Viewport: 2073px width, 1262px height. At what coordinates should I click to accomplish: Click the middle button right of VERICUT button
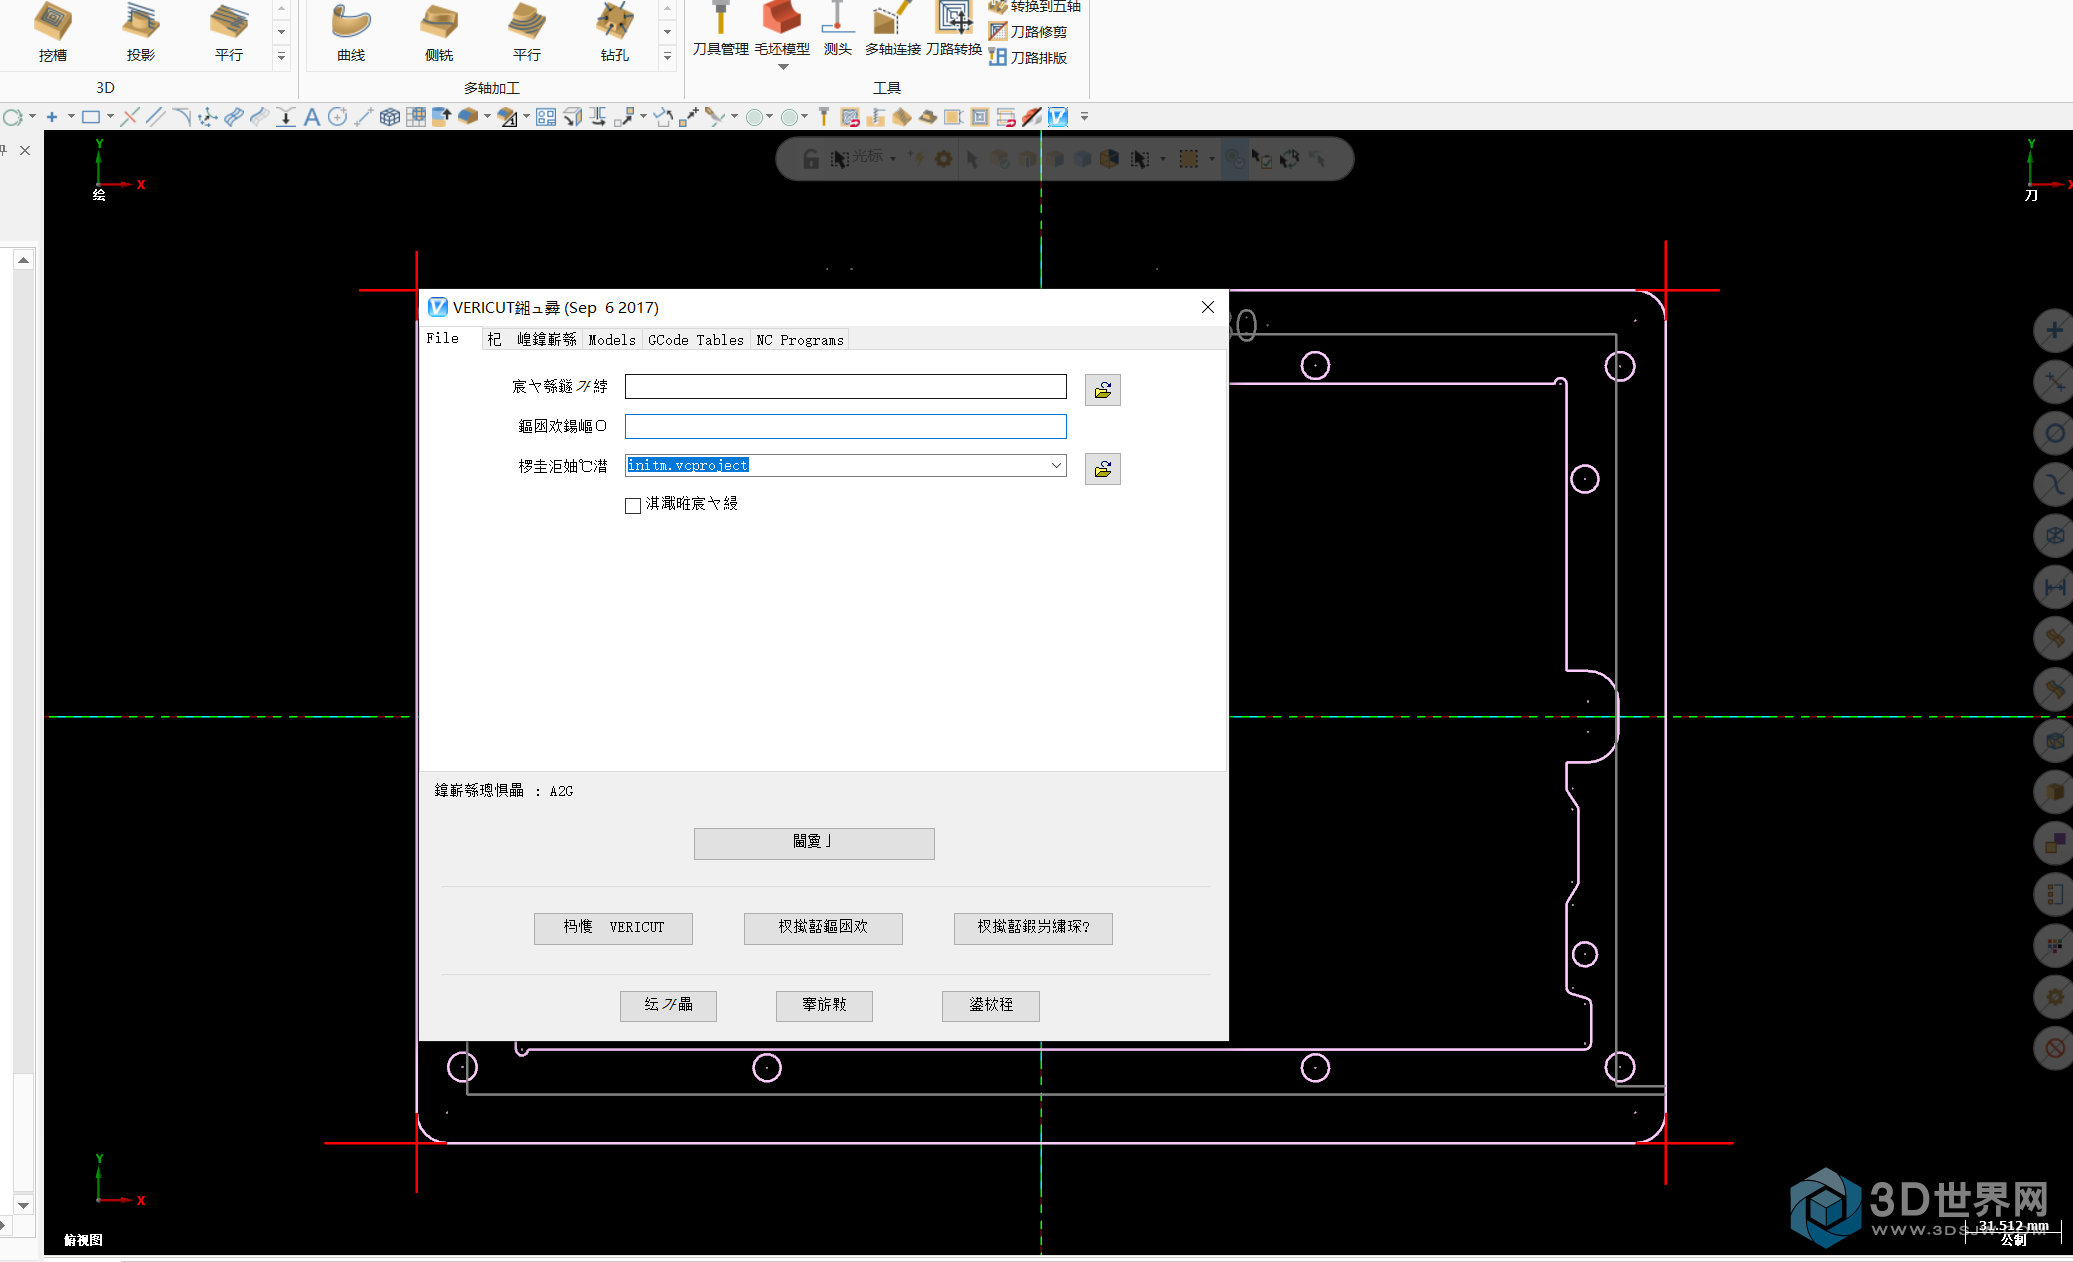tap(823, 928)
